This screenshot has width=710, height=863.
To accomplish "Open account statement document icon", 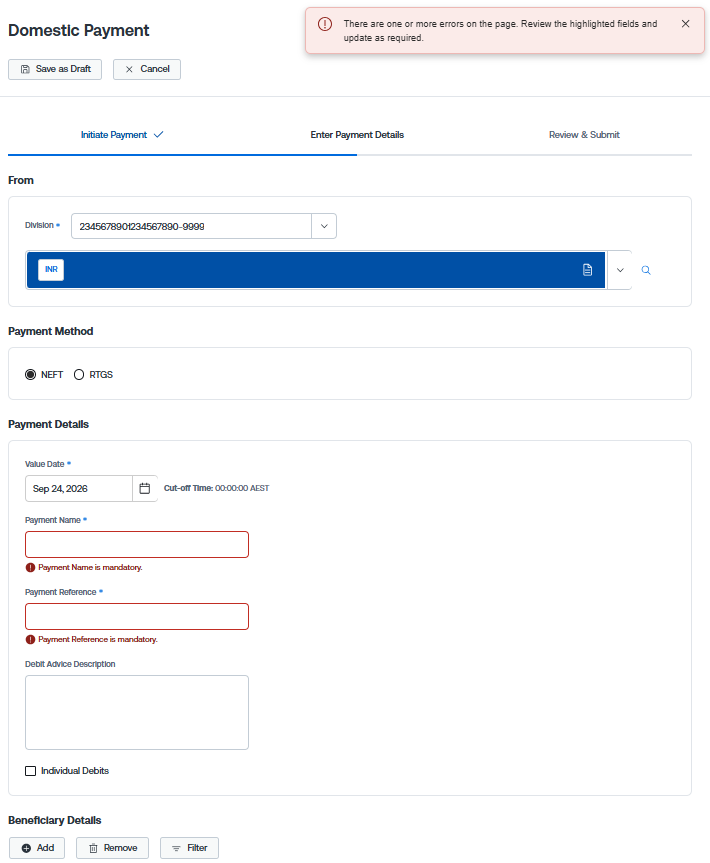I will [587, 270].
